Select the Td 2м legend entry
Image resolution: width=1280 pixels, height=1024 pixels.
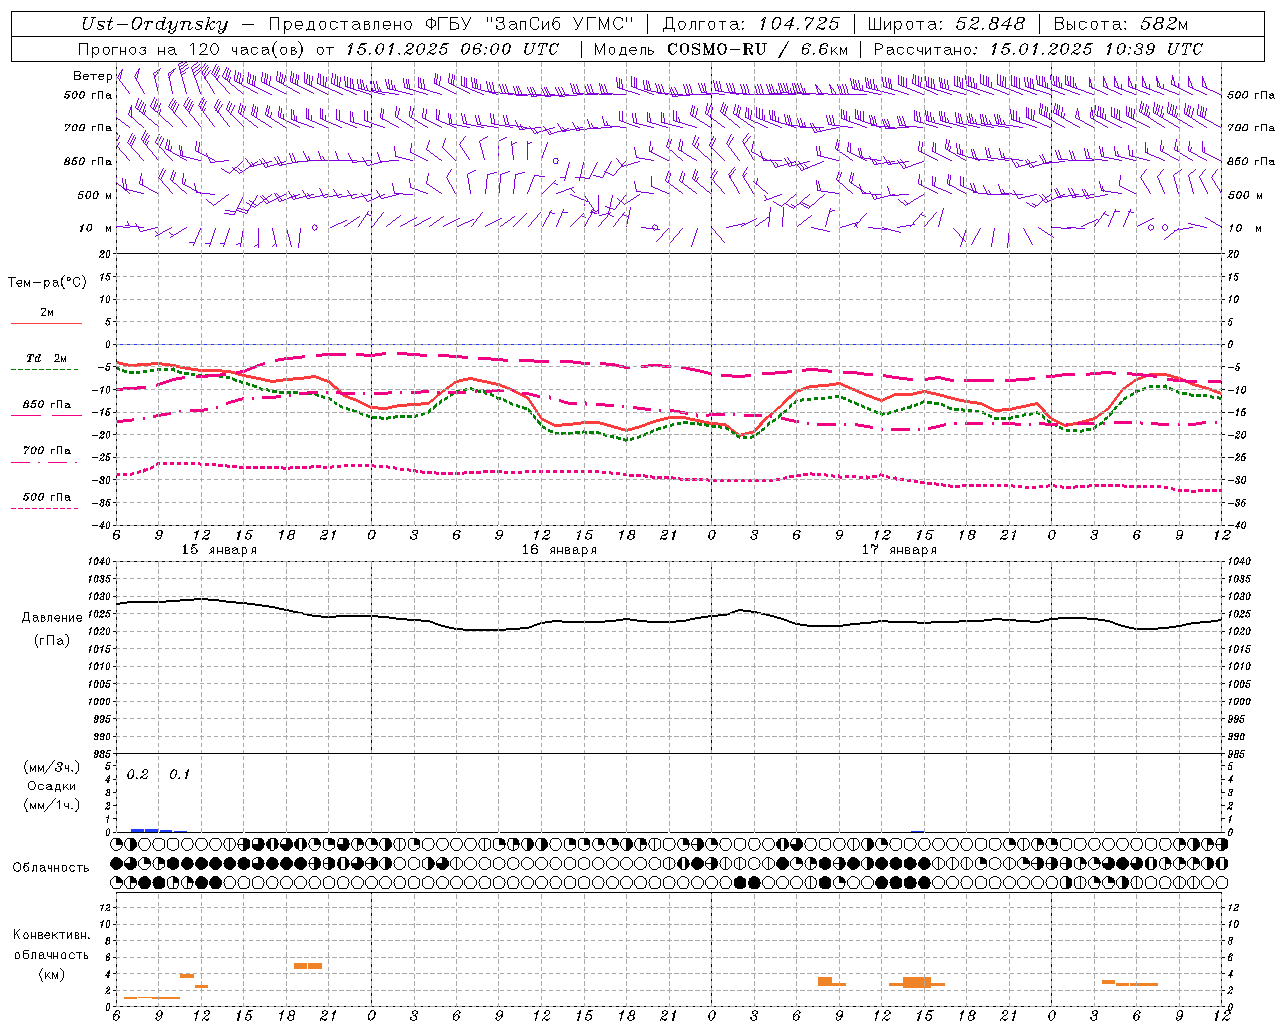46,358
